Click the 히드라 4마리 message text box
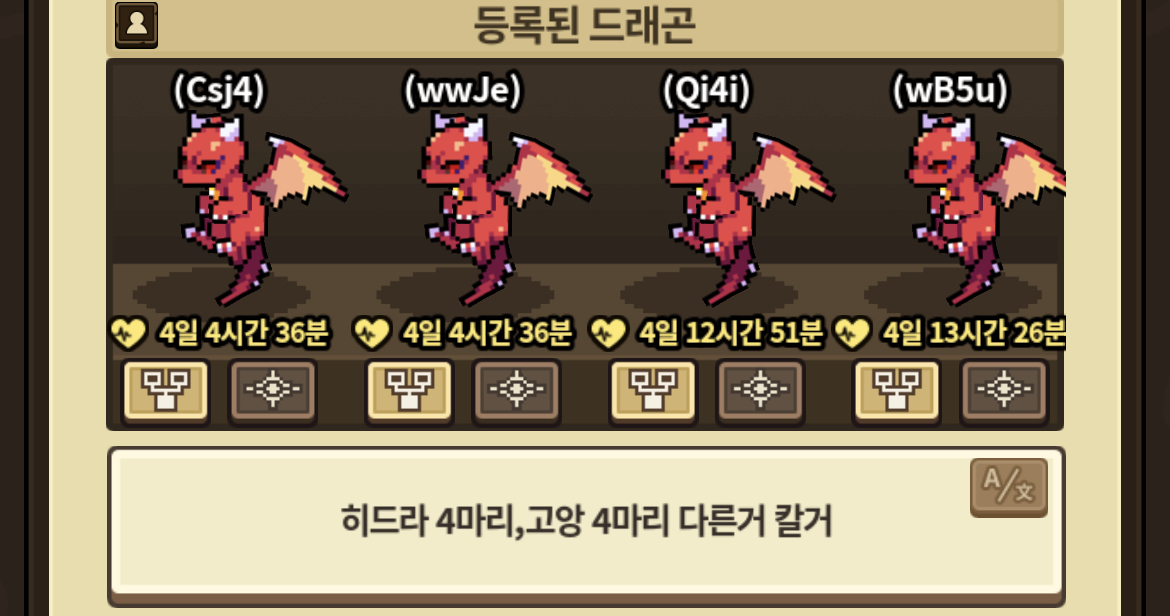Viewport: 1170px width, 616px height. pyautogui.click(x=586, y=524)
